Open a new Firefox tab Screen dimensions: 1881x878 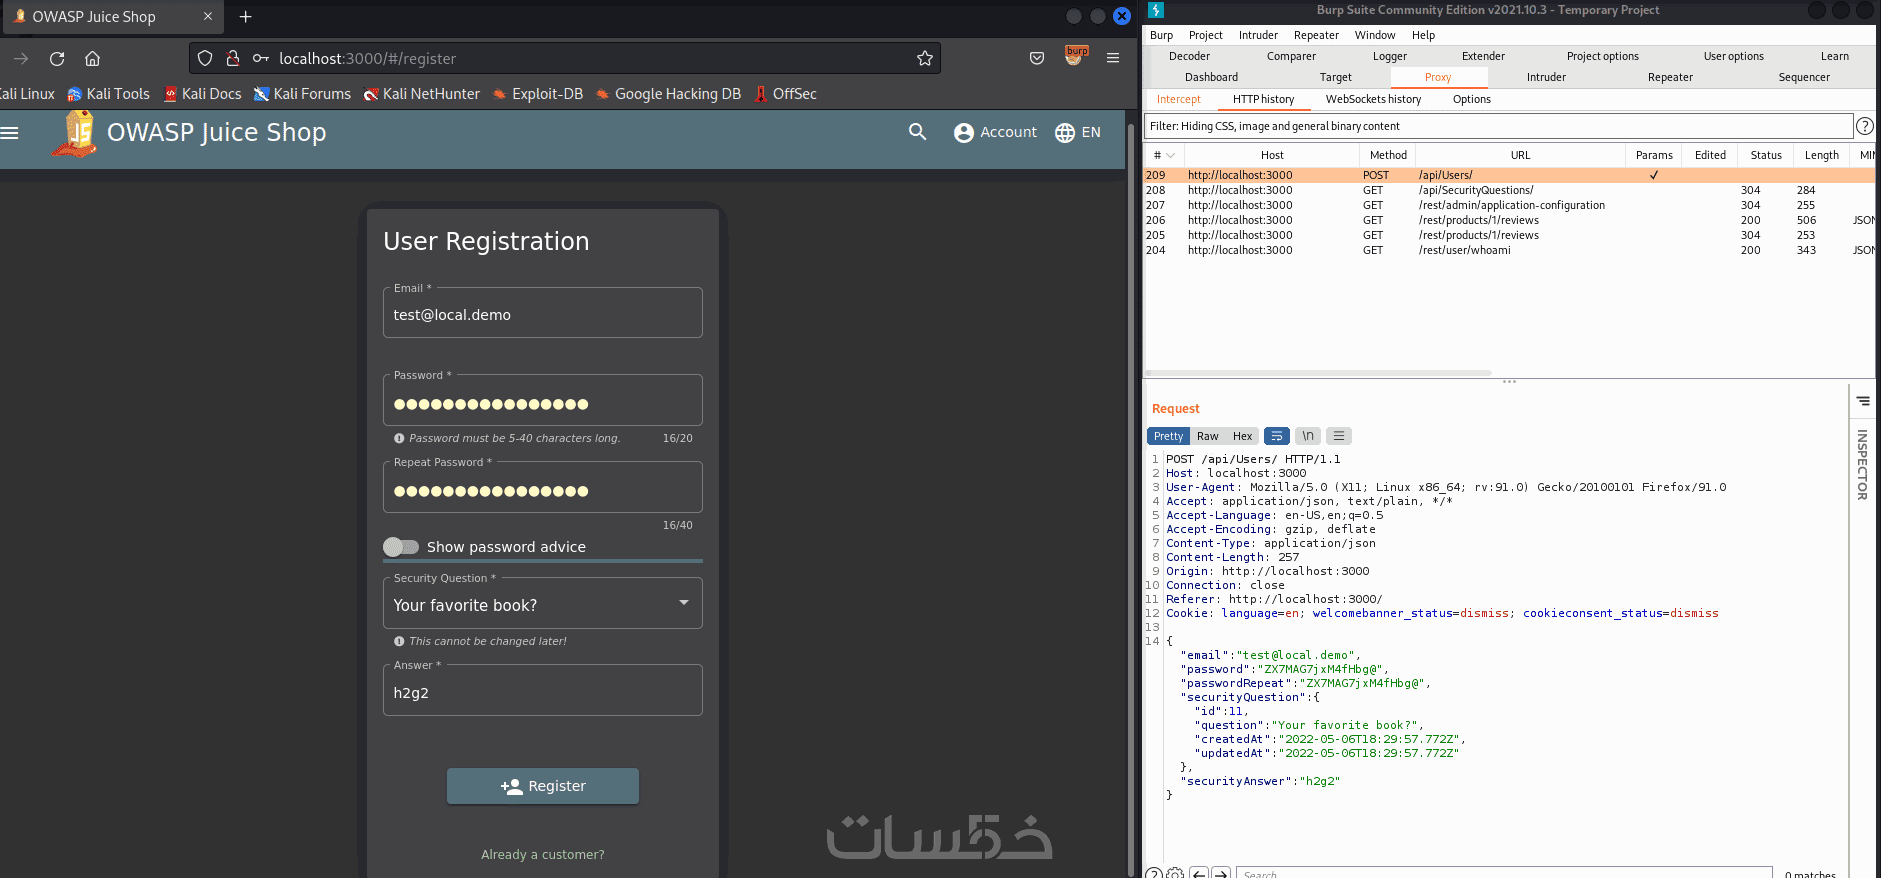(245, 16)
